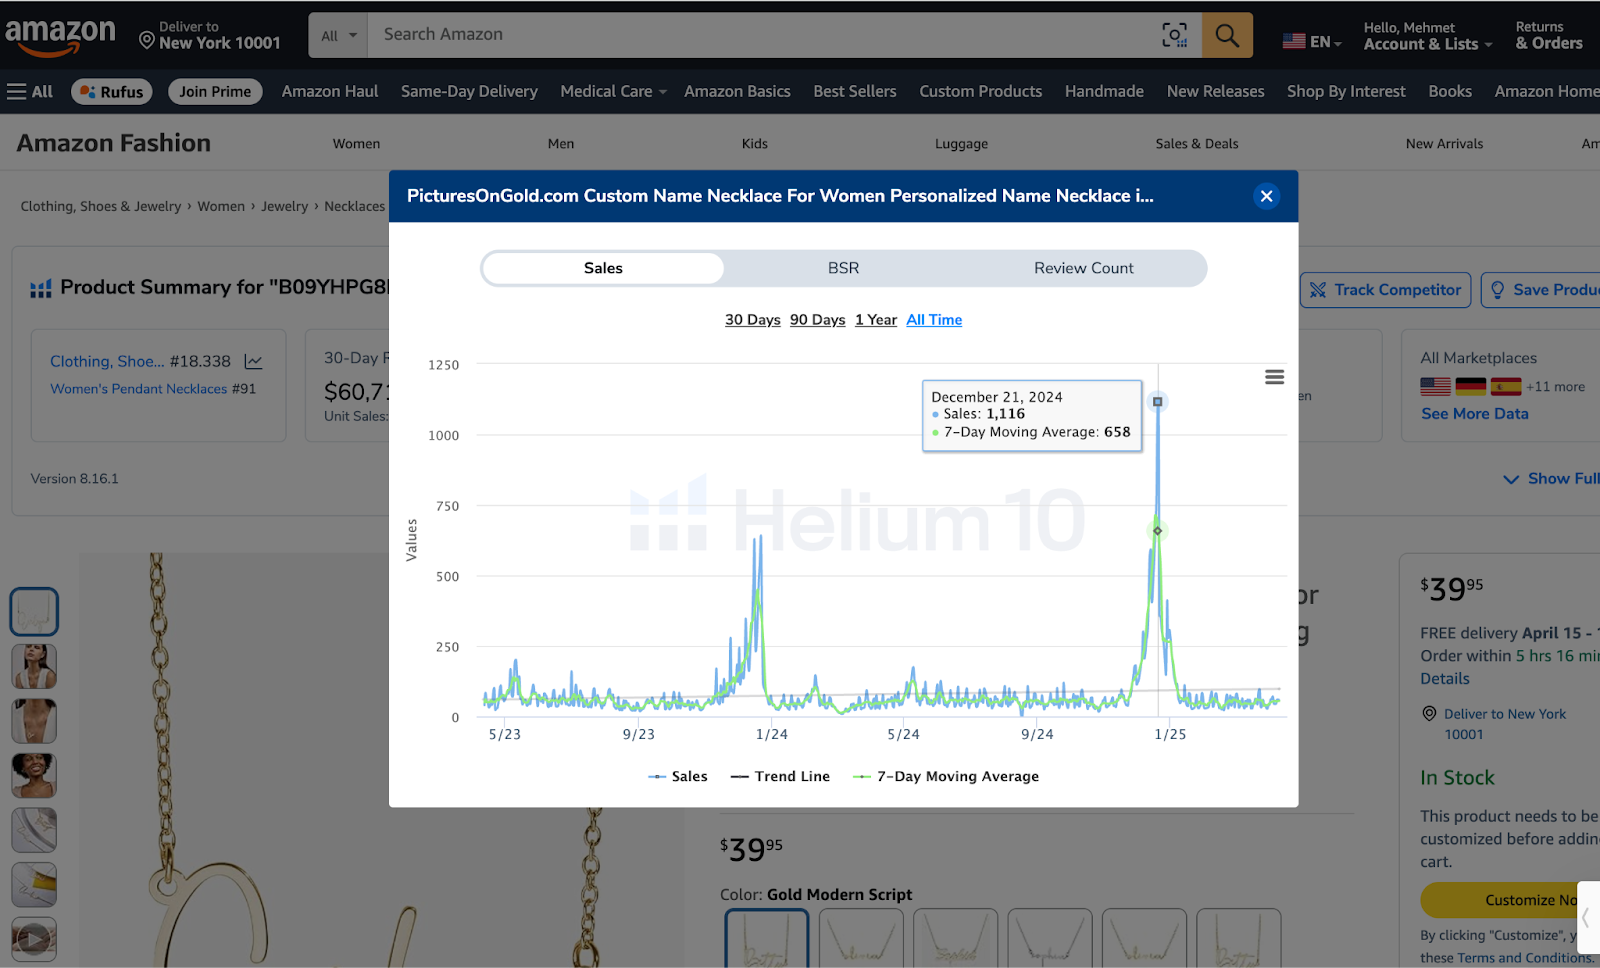Open BSR chart icon beside #18,338
1600x968 pixels.
click(x=254, y=361)
